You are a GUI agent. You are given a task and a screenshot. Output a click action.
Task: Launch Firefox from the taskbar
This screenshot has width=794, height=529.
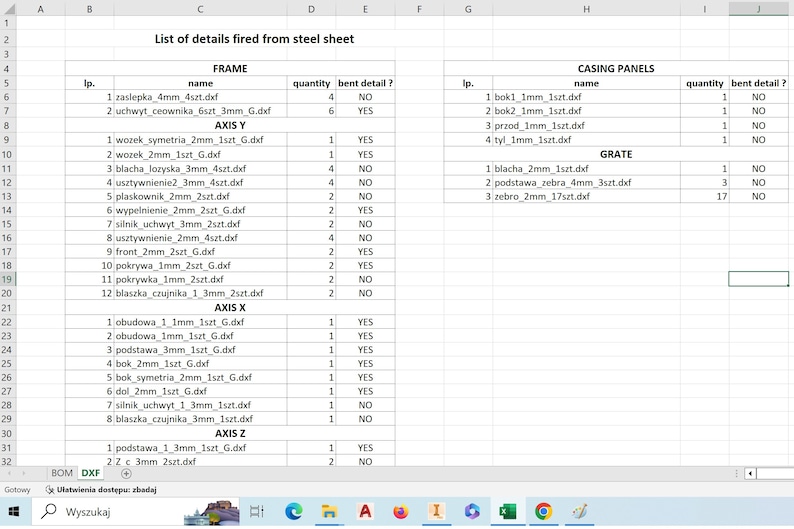(401, 512)
